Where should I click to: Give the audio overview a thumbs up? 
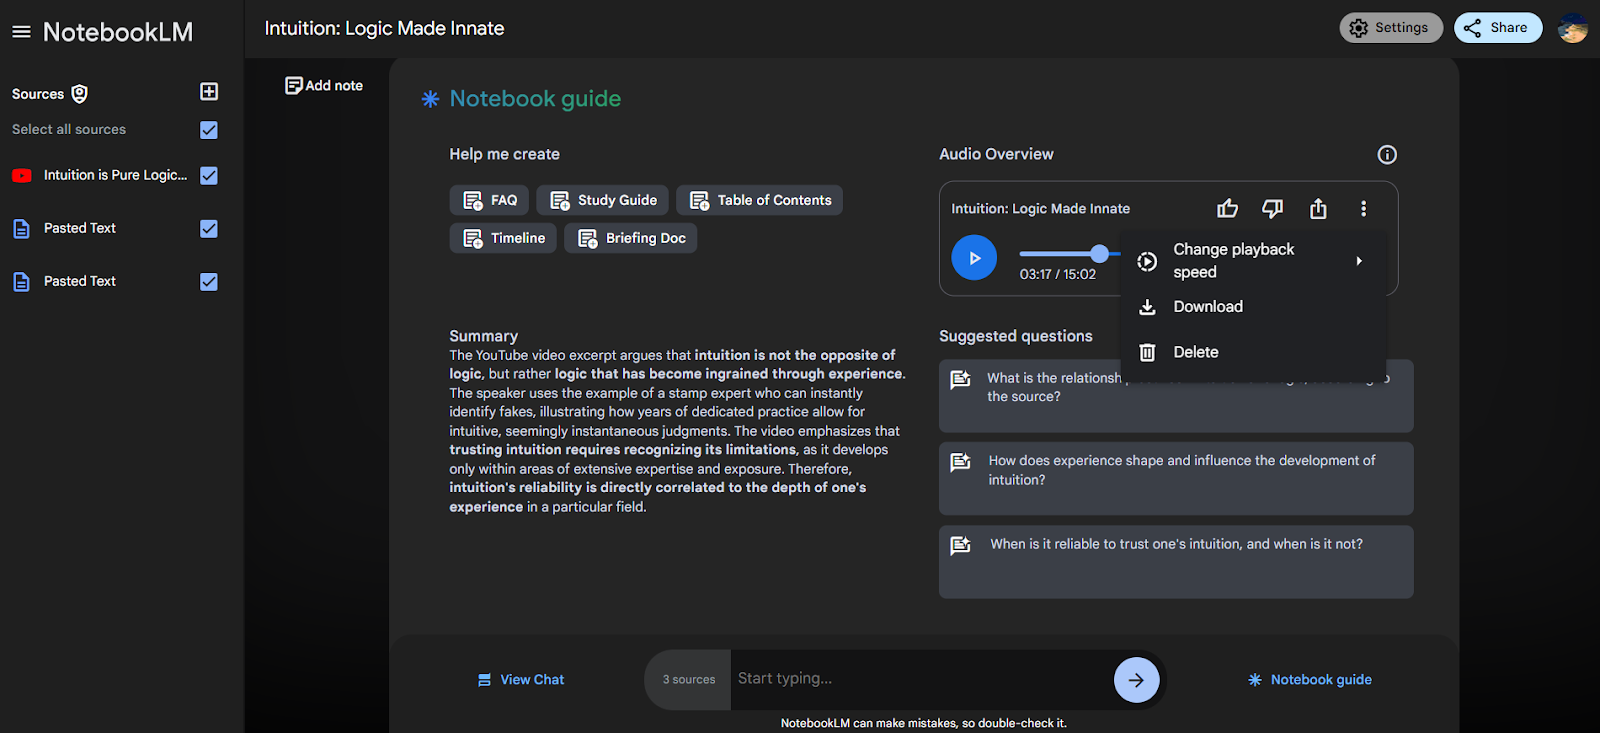(1227, 208)
